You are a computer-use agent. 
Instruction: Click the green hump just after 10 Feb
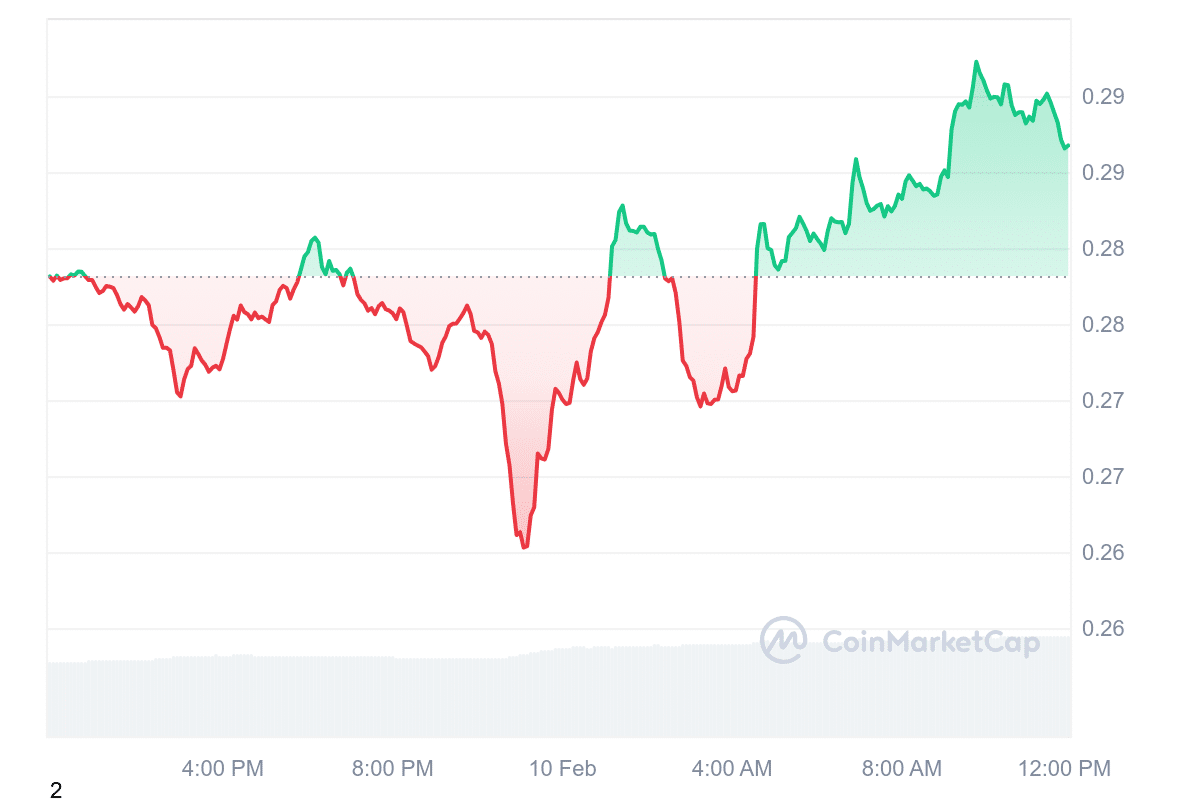(622, 206)
